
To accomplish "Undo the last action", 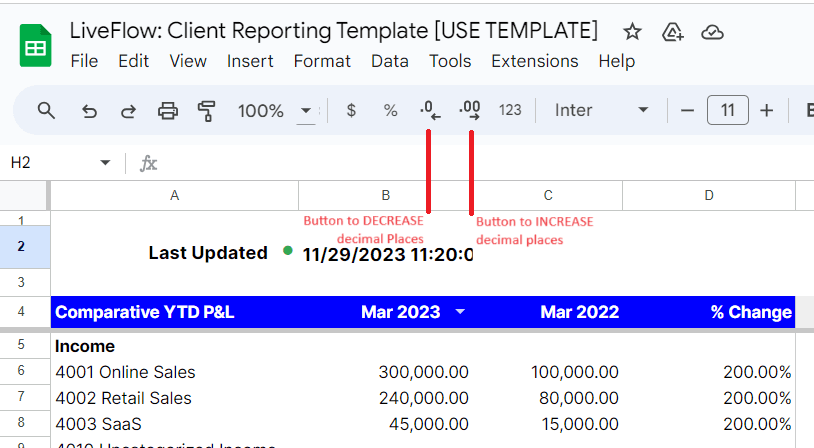I will click(89, 111).
